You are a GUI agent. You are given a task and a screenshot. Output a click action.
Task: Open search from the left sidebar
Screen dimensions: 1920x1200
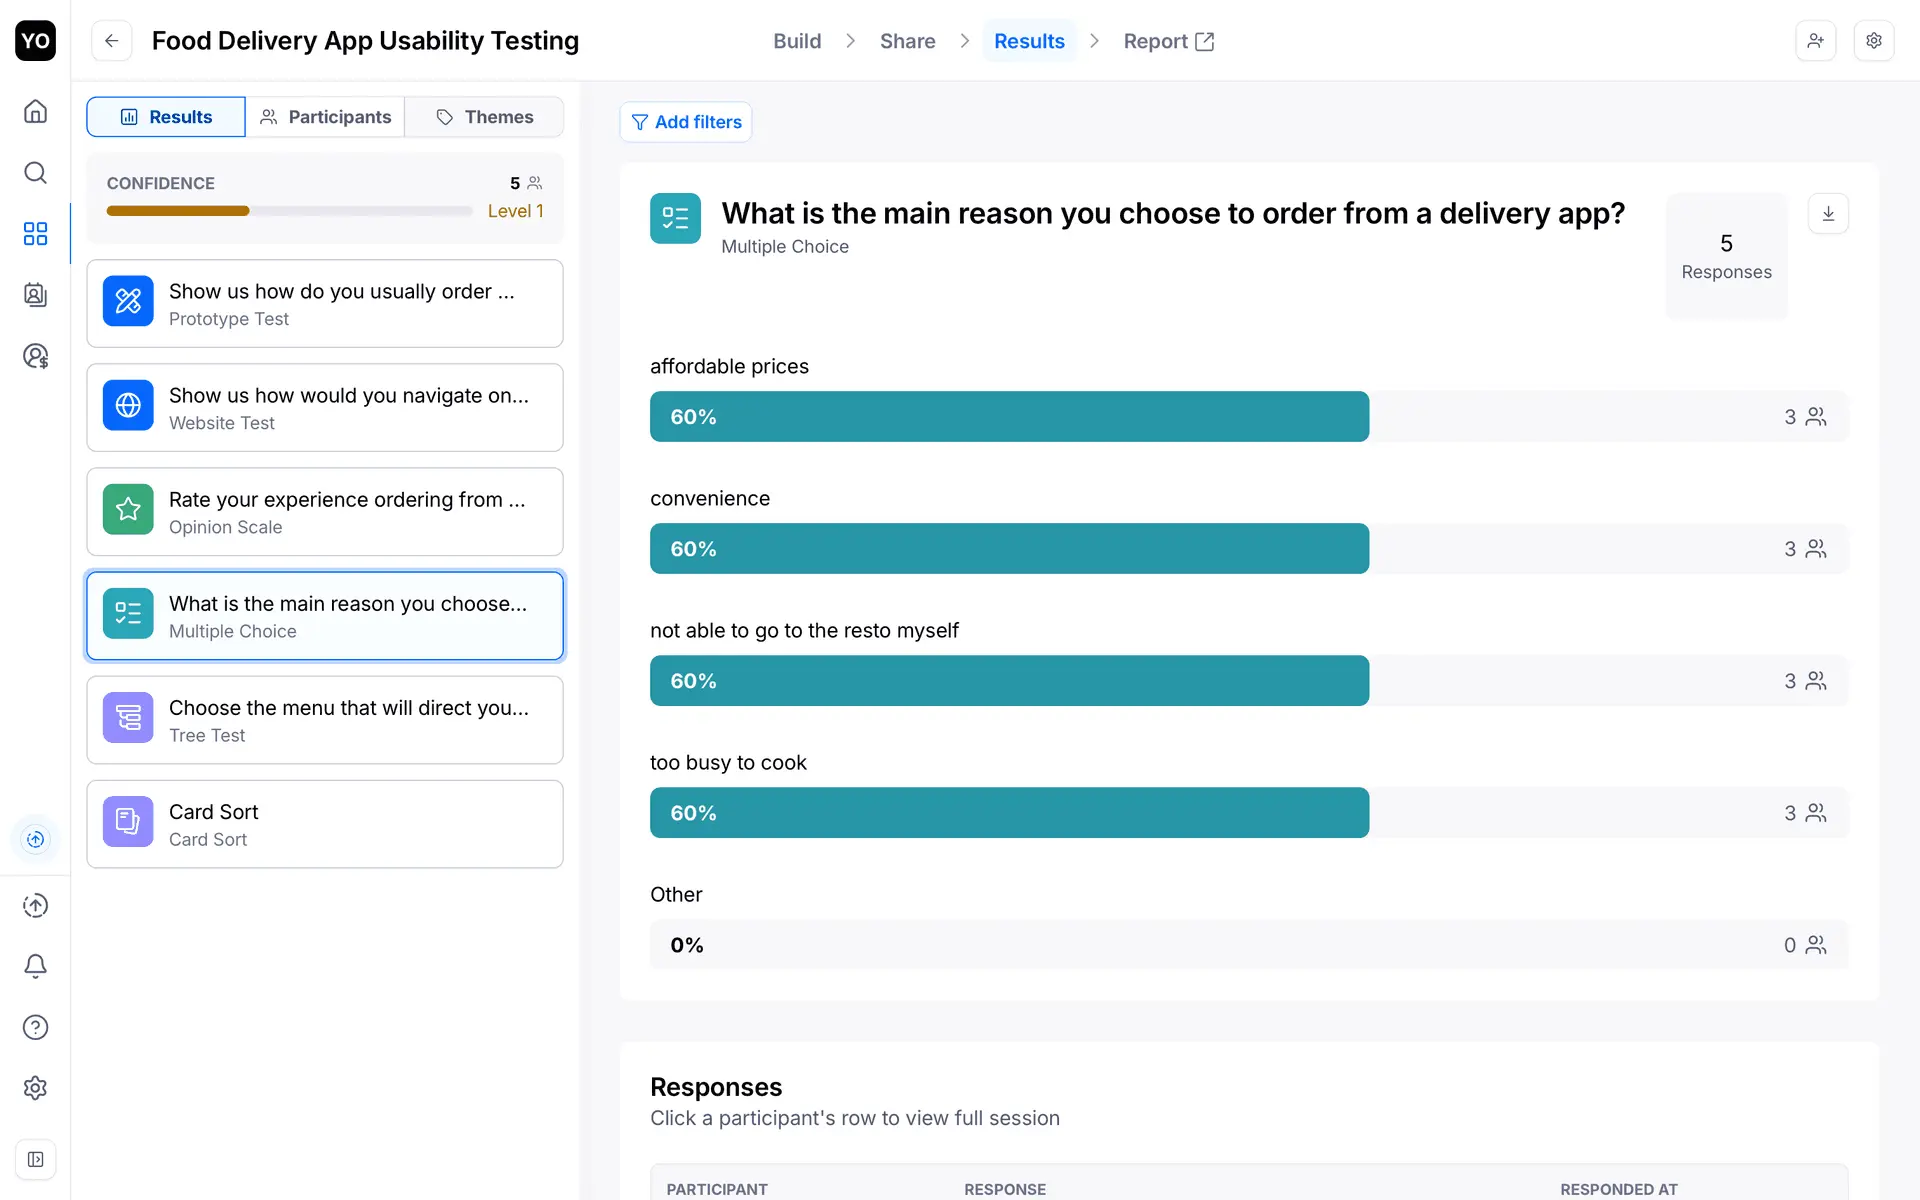point(35,173)
